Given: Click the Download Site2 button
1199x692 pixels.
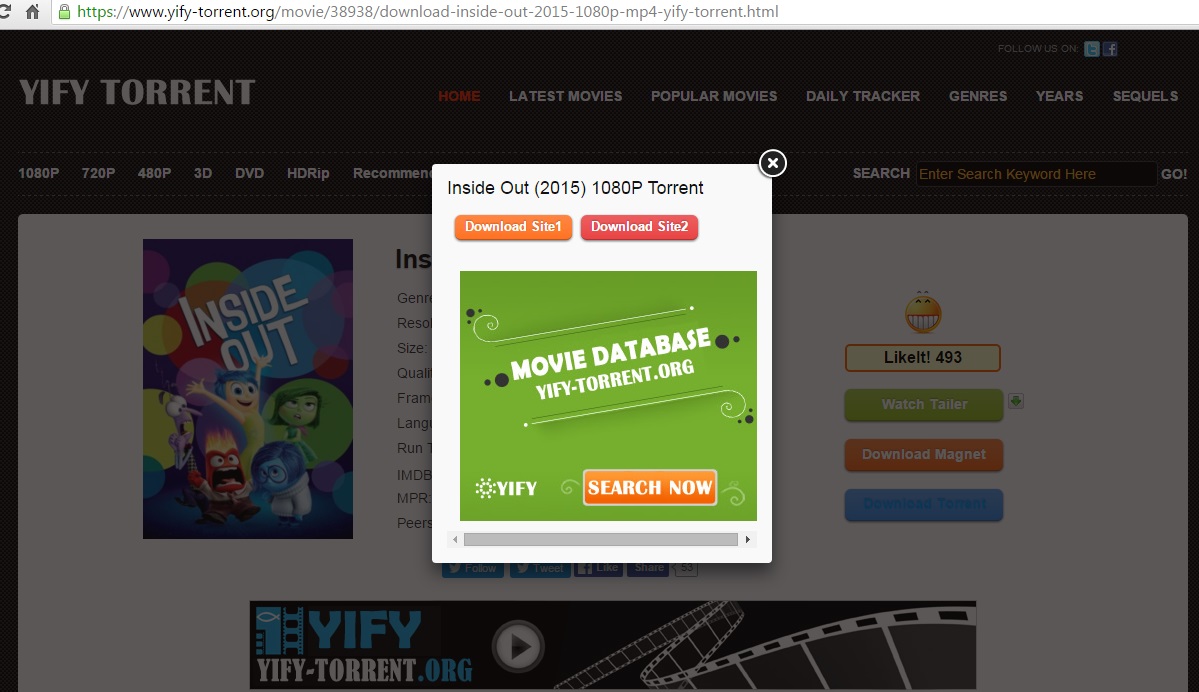Looking at the screenshot, I should coord(639,227).
